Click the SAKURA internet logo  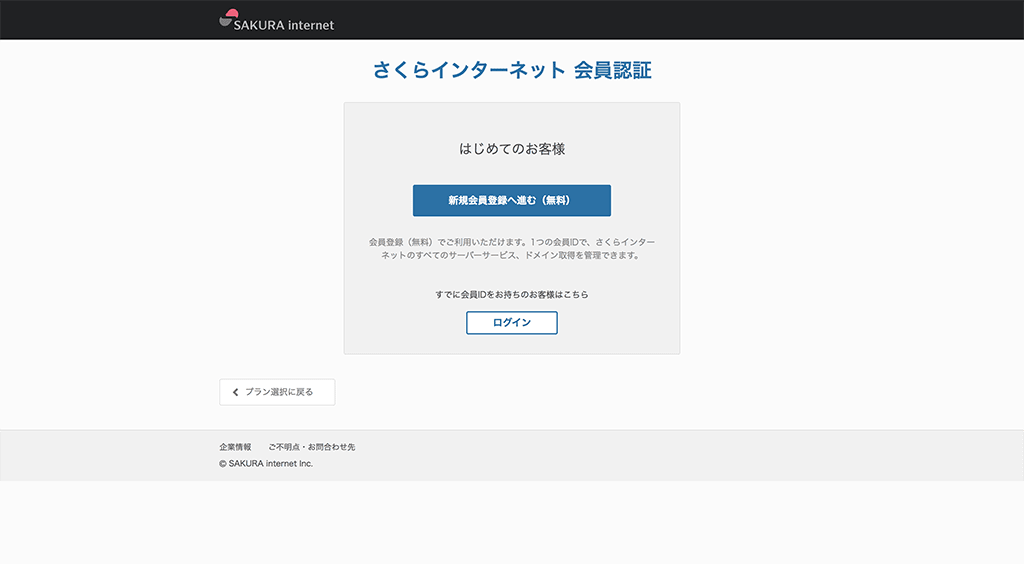pyautogui.click(x=276, y=20)
